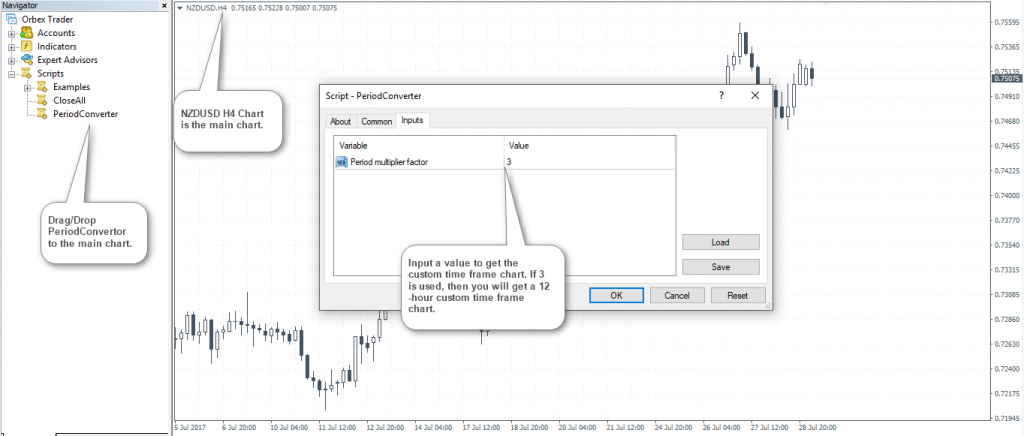Click the CloseAll script icon

coord(42,101)
